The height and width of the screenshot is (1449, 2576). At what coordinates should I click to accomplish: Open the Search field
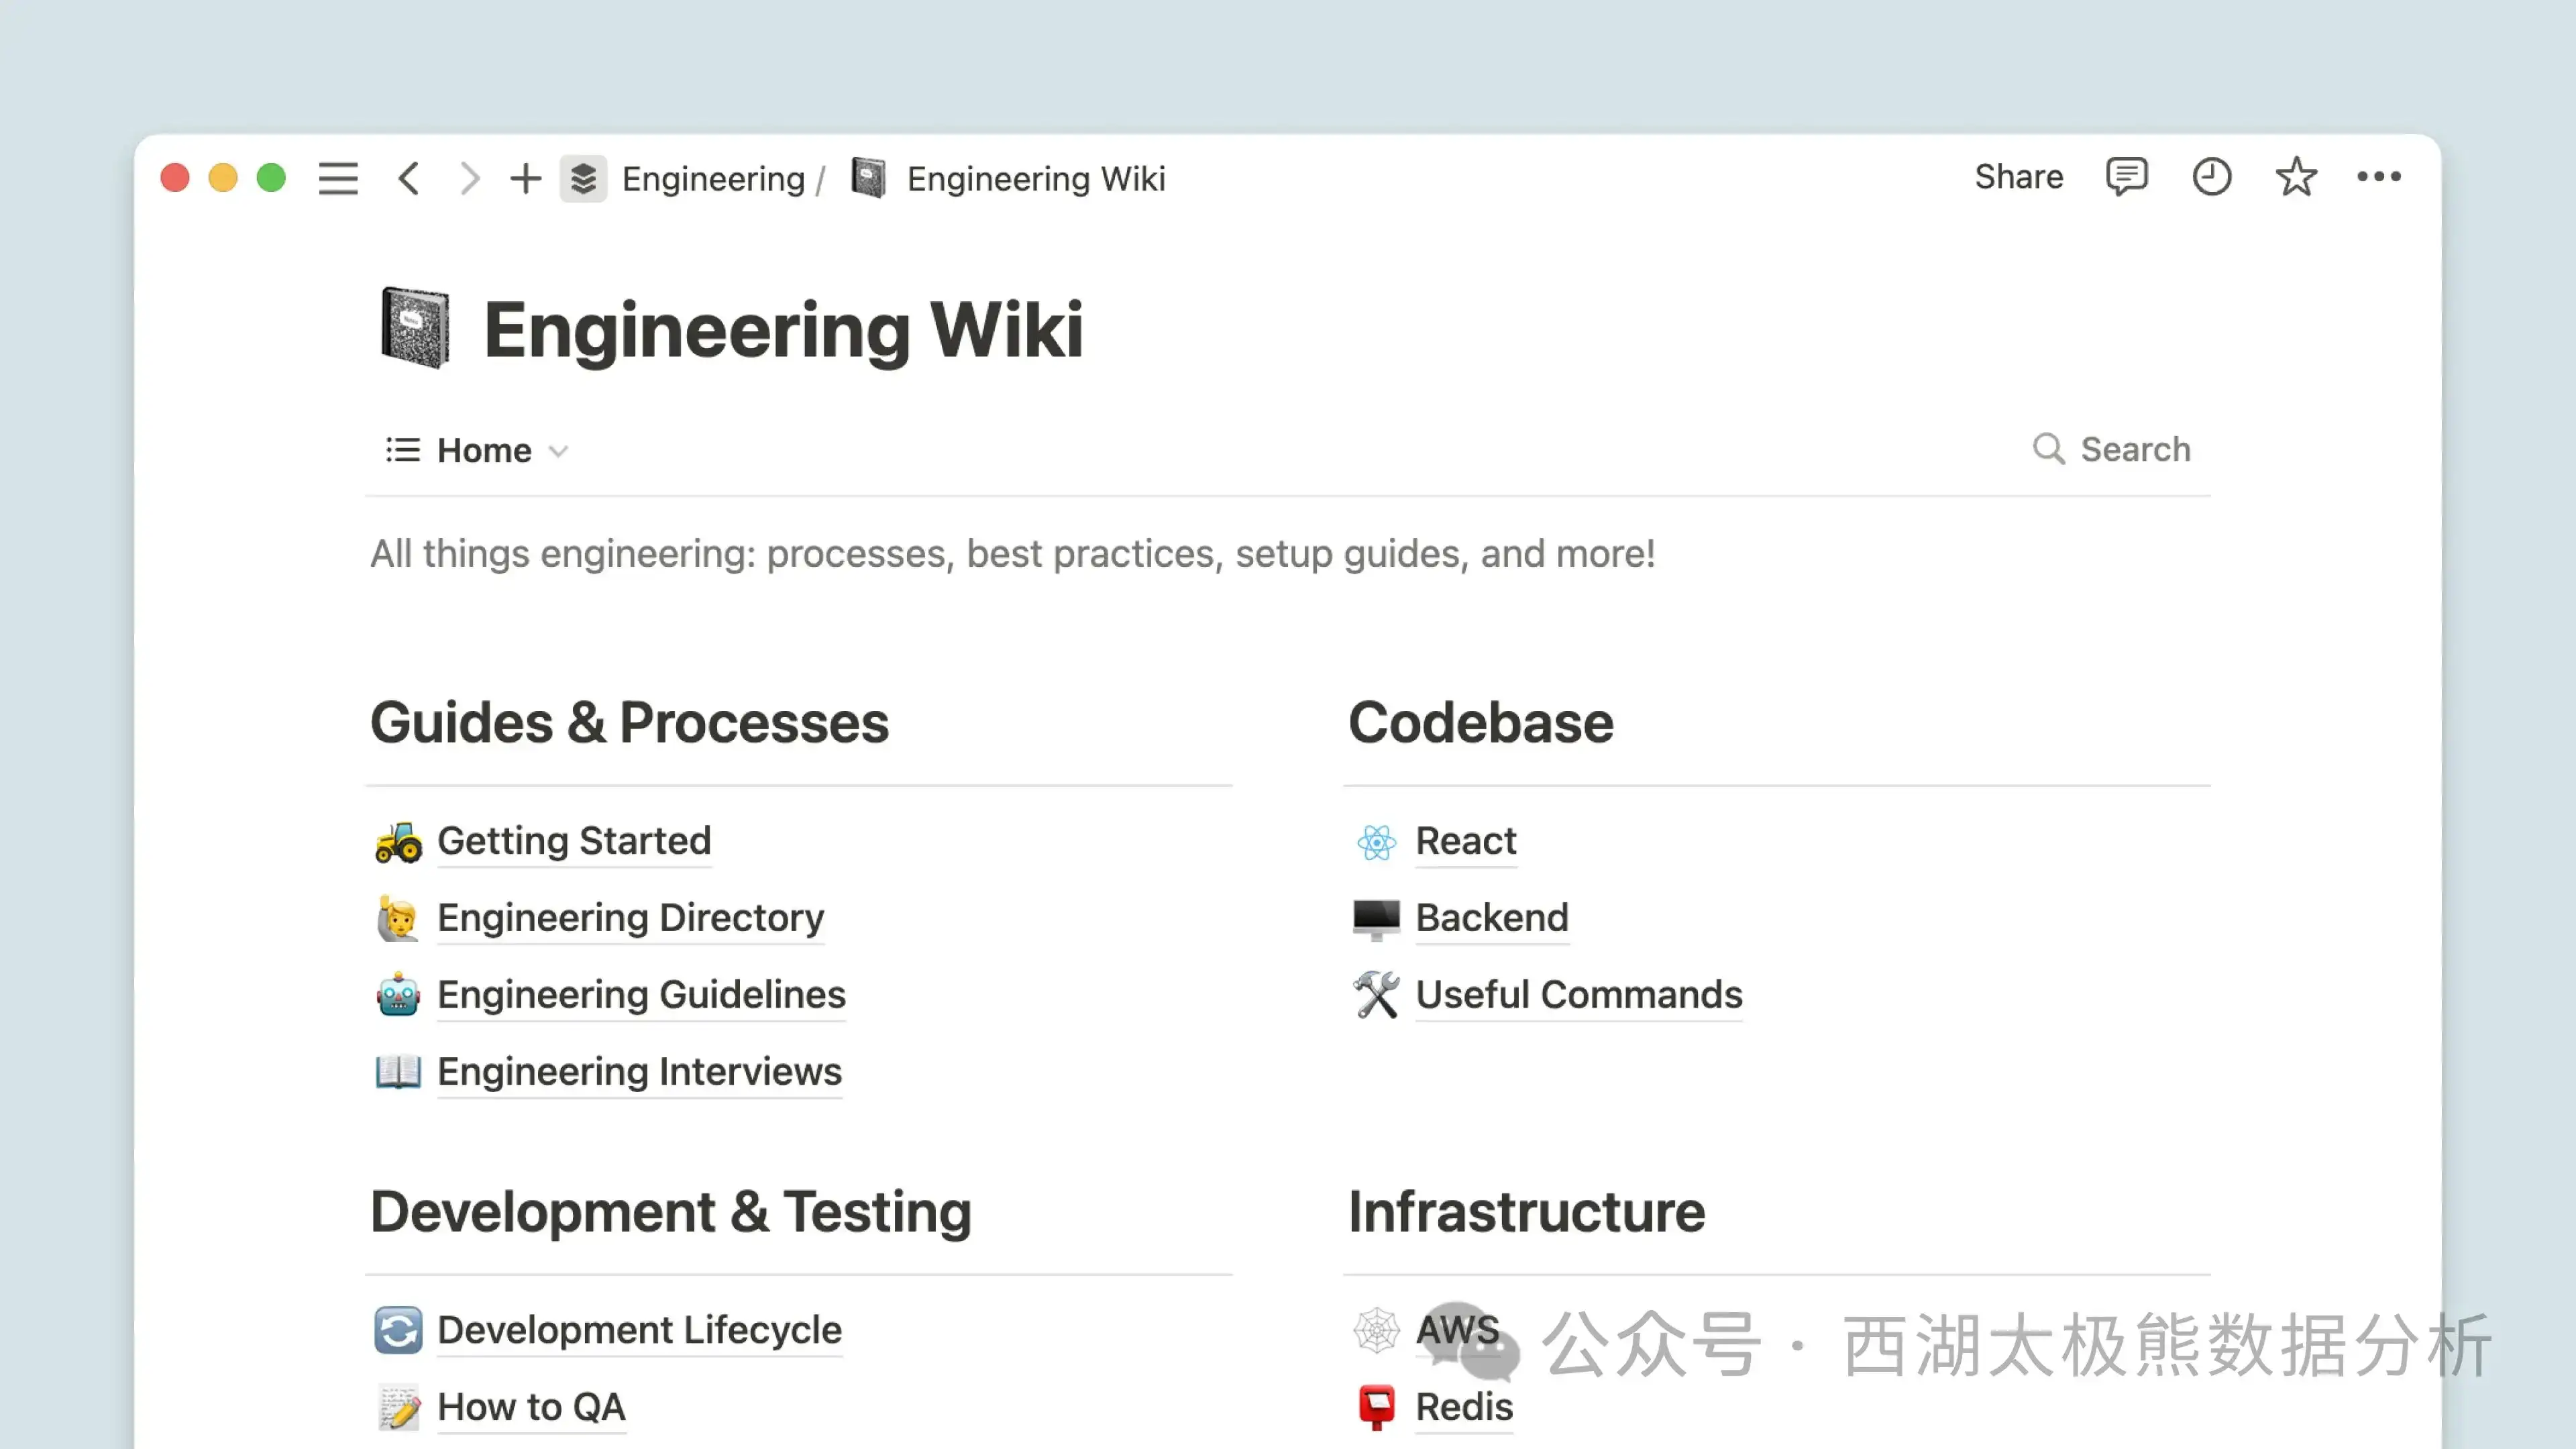coord(2112,449)
